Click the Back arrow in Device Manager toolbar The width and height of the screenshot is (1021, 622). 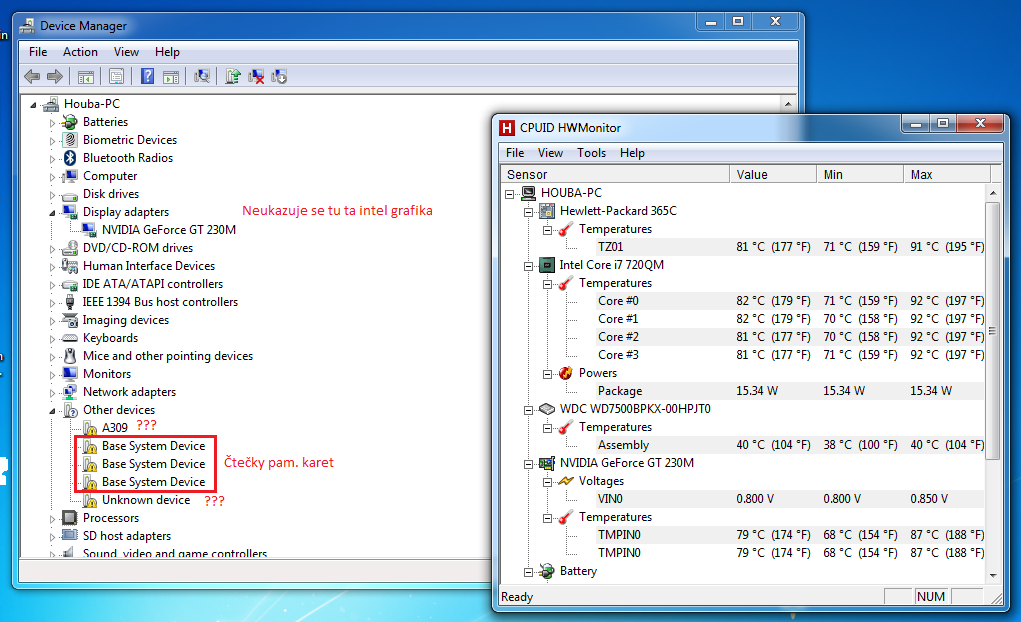click(x=32, y=77)
